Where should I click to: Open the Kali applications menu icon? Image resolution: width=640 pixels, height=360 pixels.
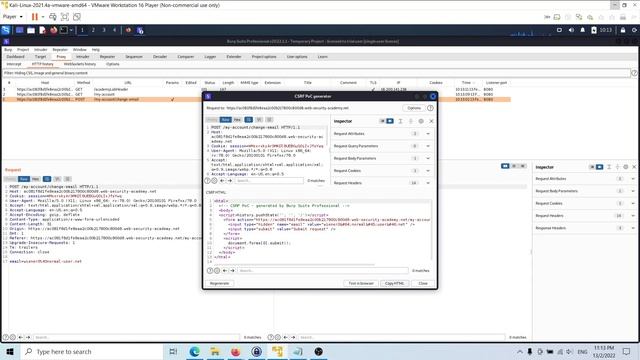(x=6, y=30)
